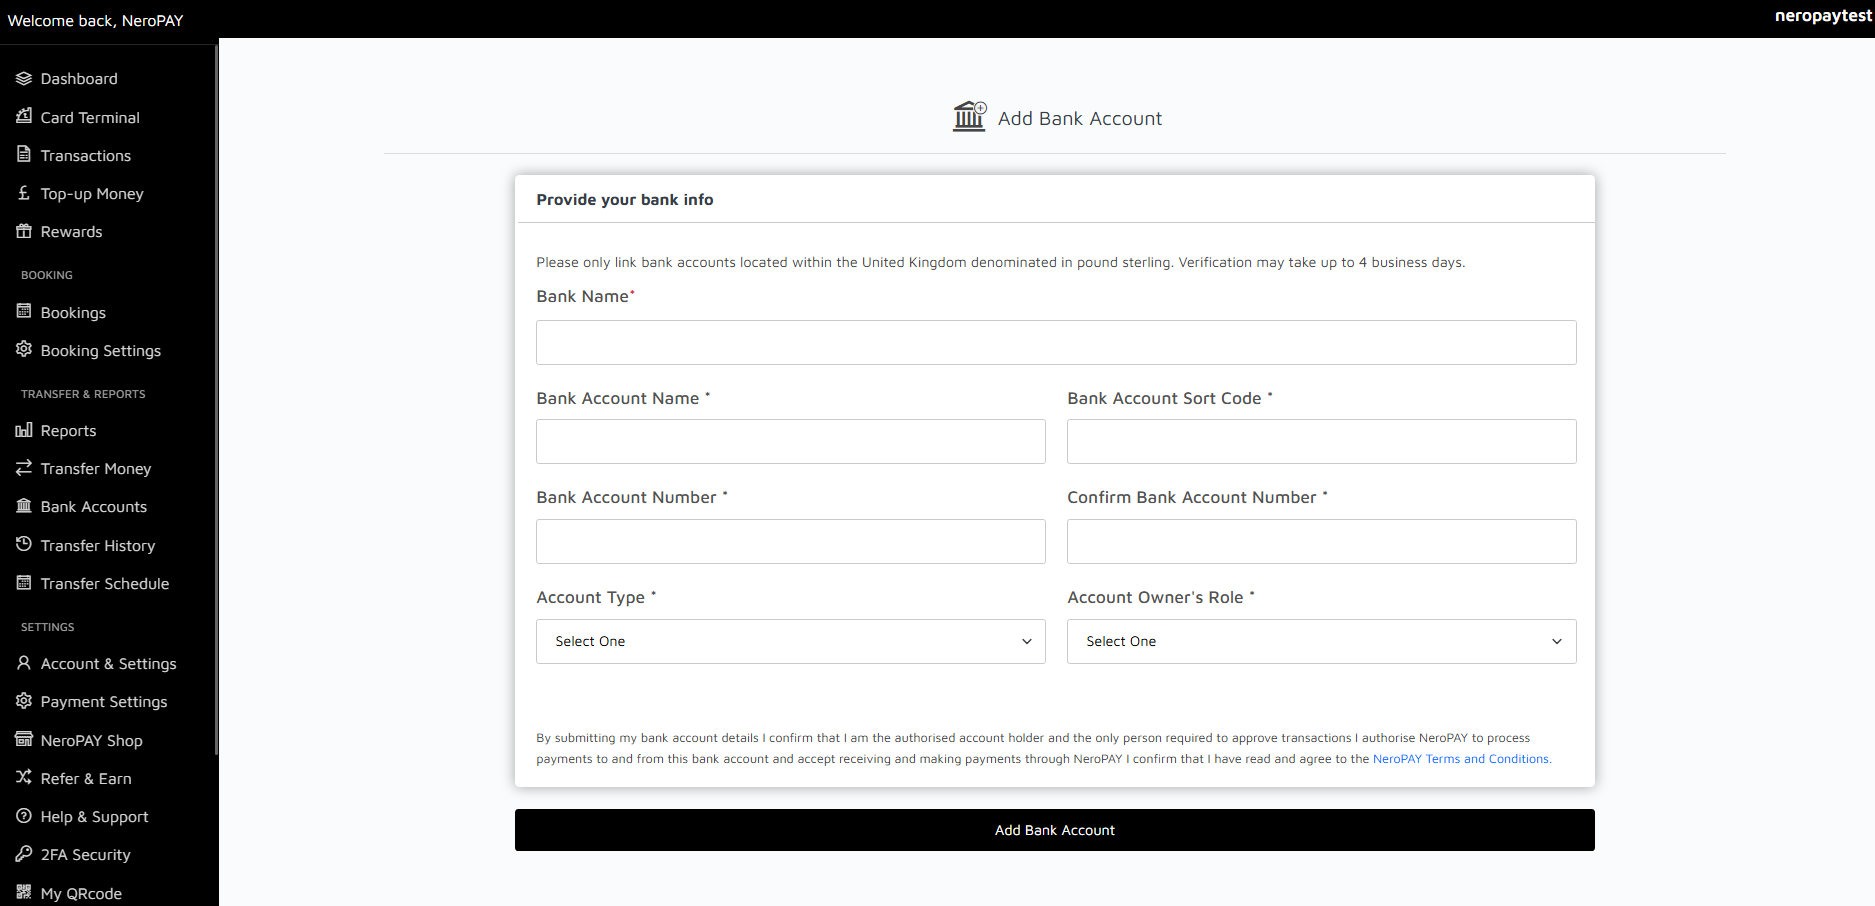Go to Transactions in the sidebar
Image resolution: width=1875 pixels, height=906 pixels.
(x=85, y=155)
